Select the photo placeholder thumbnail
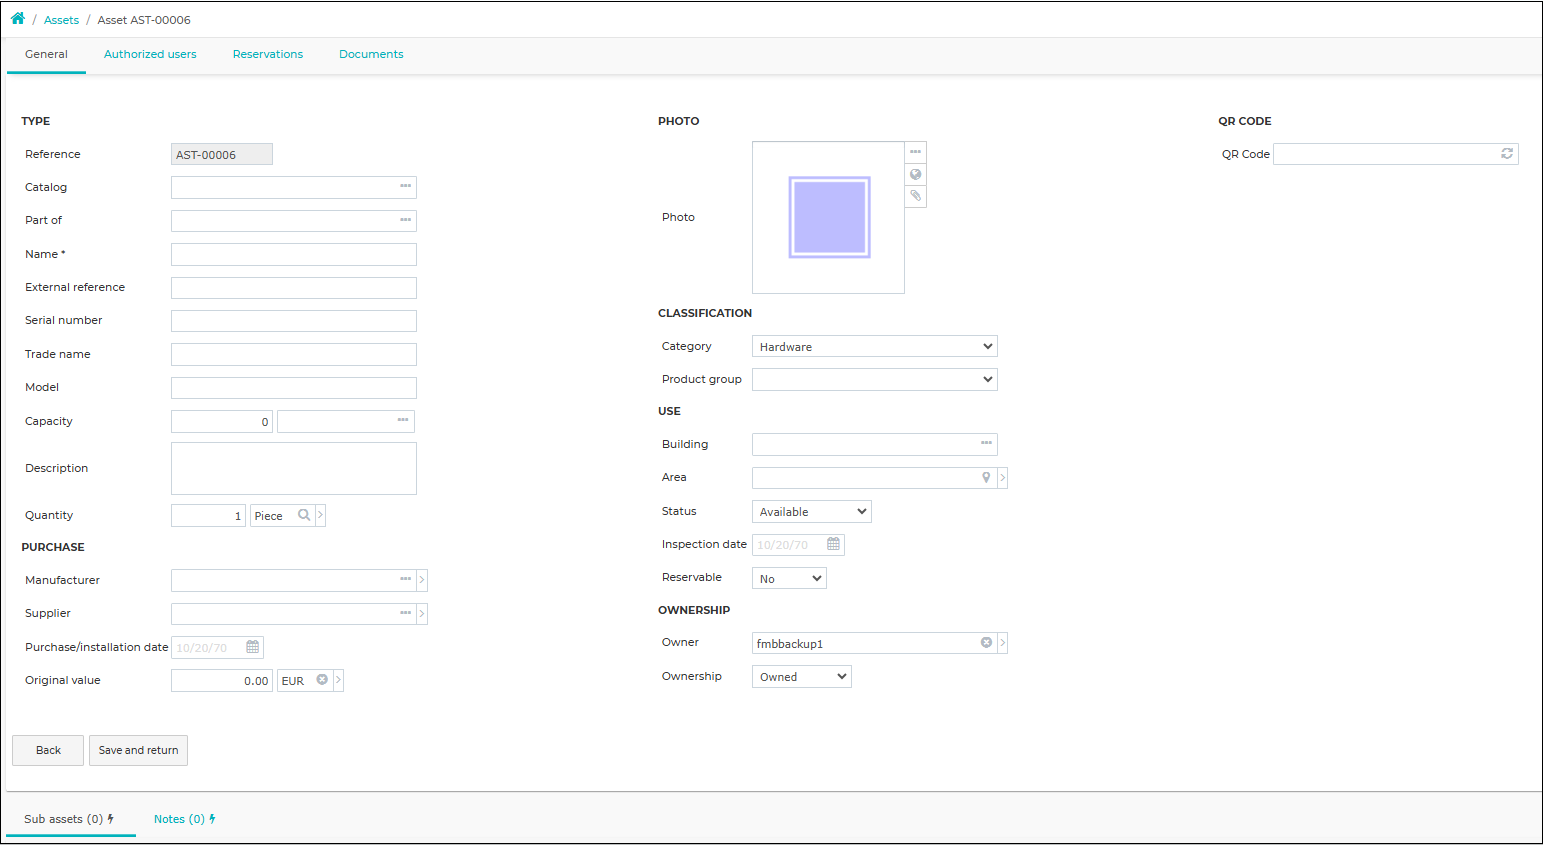This screenshot has width=1543, height=845. (829, 217)
